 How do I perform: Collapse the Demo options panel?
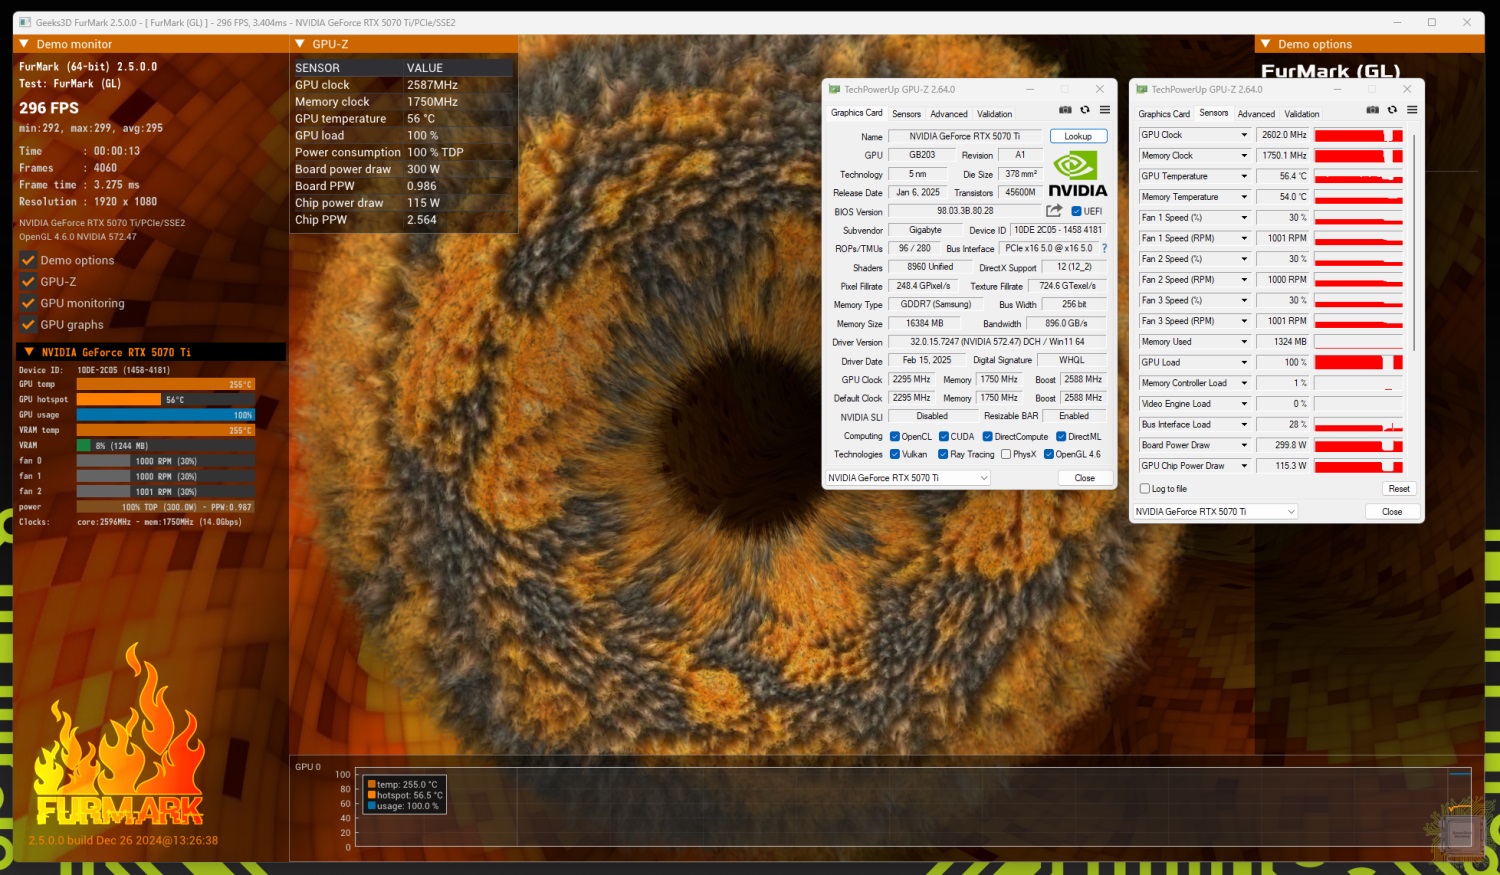pyautogui.click(x=1266, y=44)
